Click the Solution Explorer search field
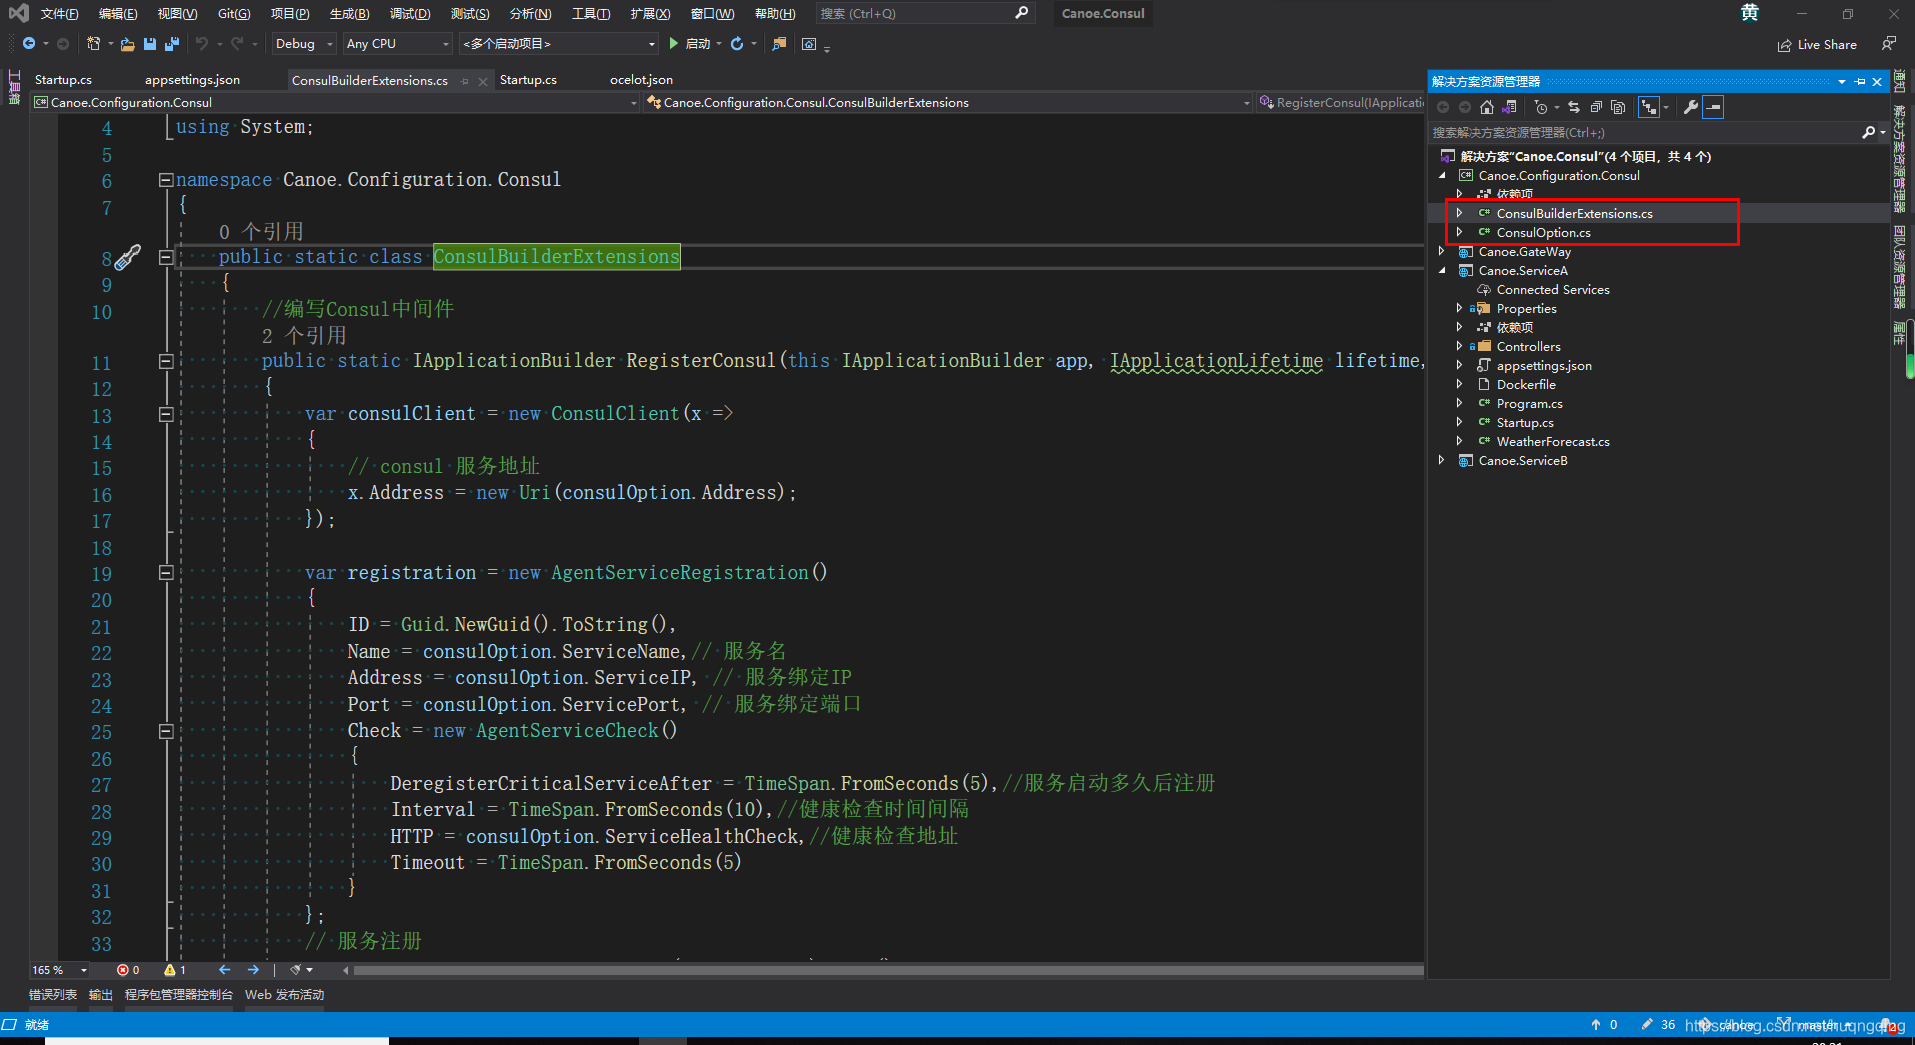 point(1645,132)
